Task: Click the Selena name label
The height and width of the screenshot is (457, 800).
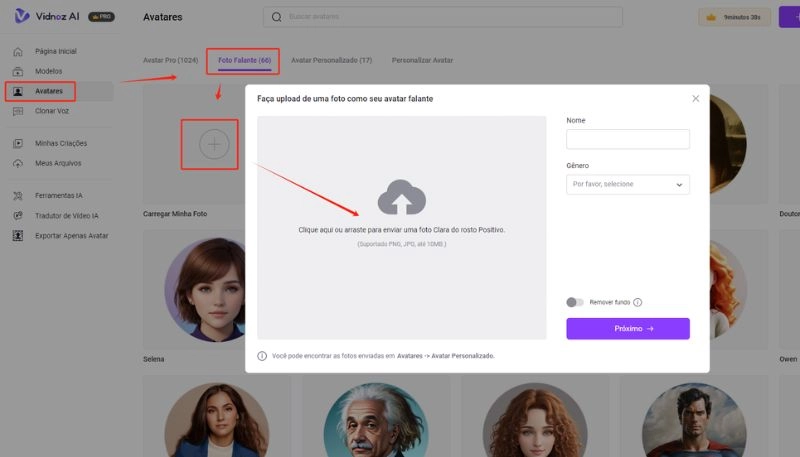Action: 154,360
